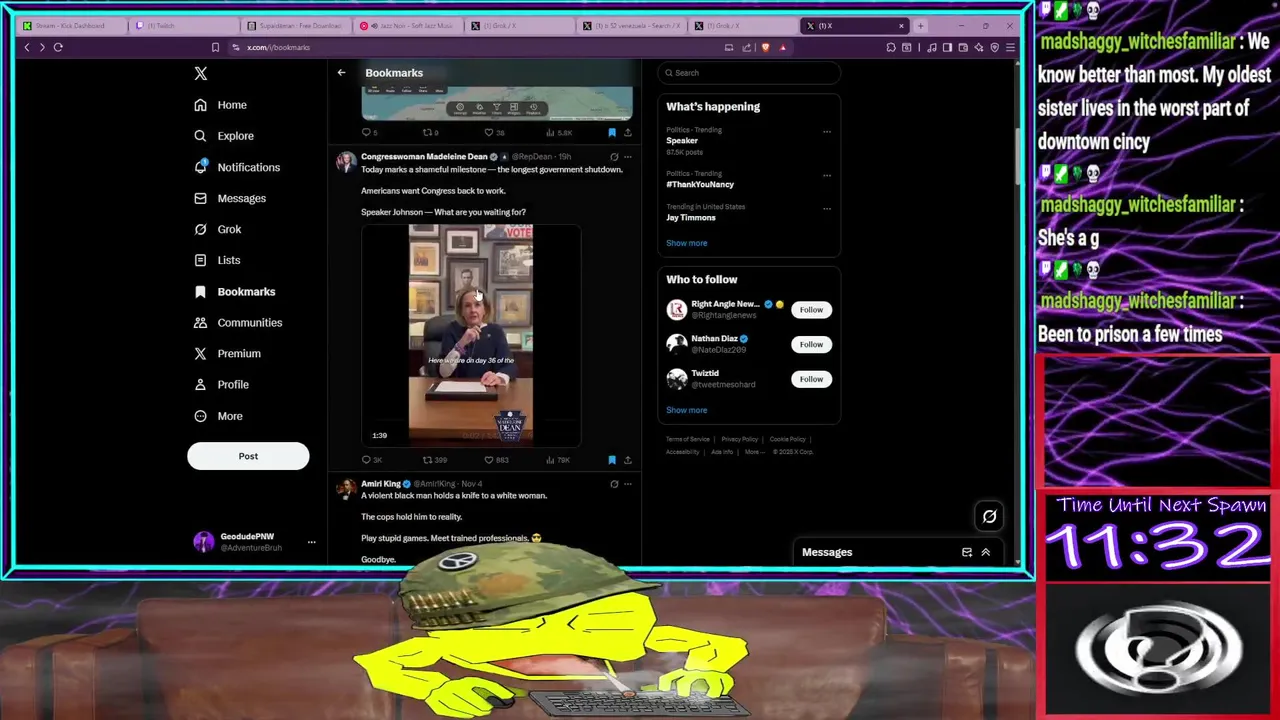Follow Nathan Diaz
The width and height of the screenshot is (1280, 720).
811,344
